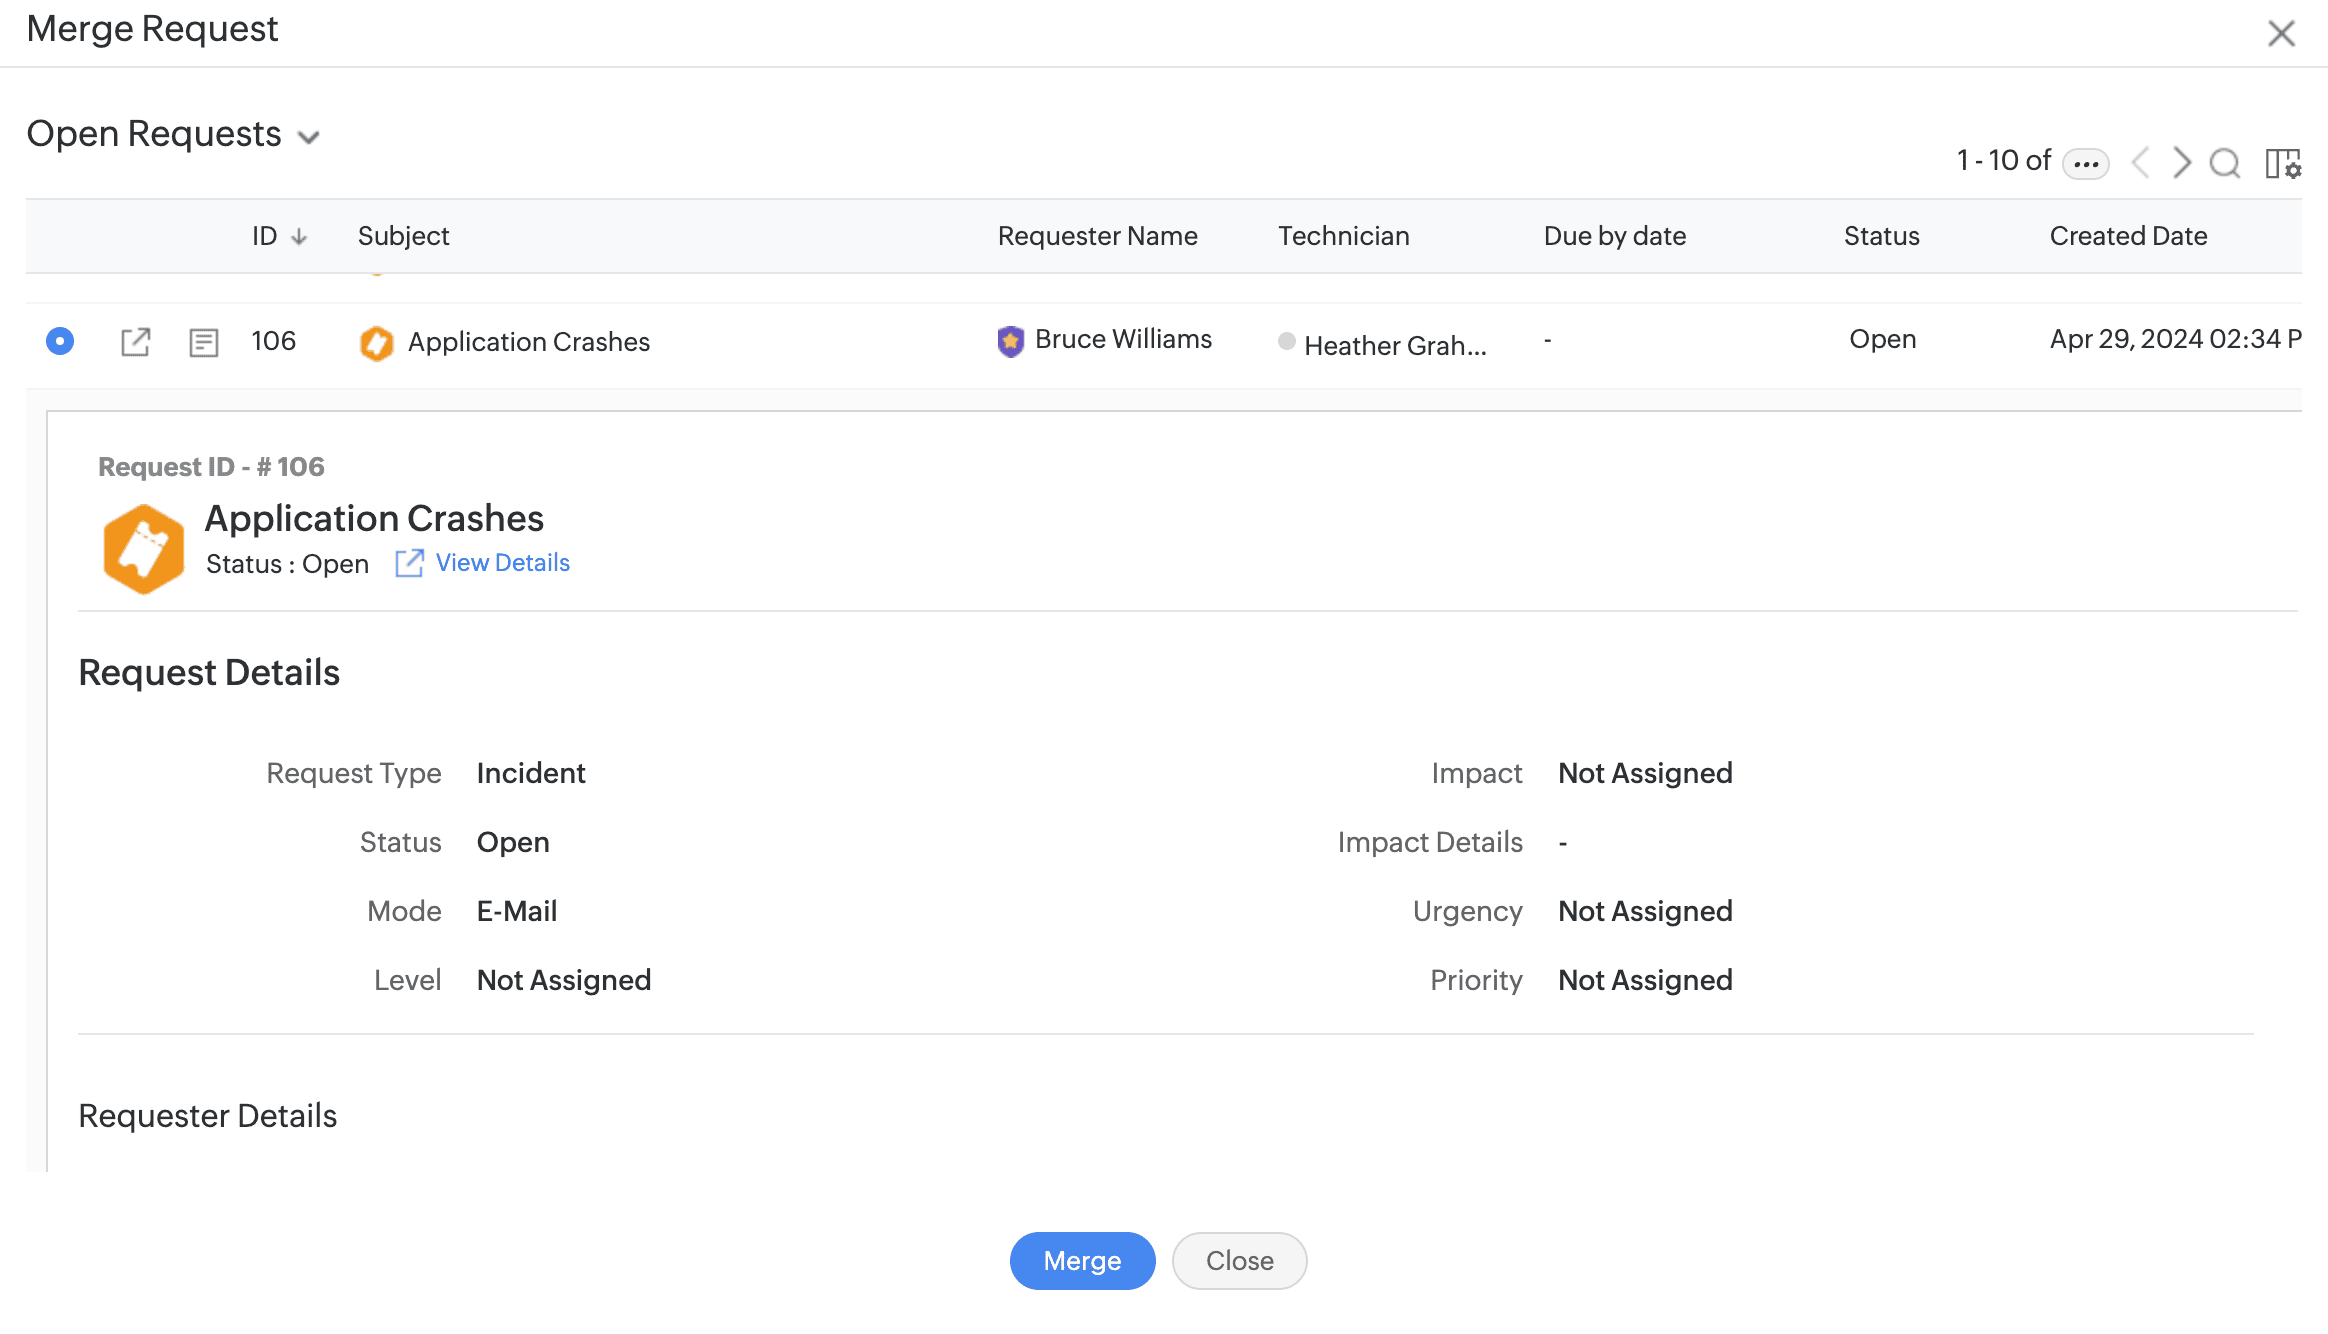Close the Merge Request dialog
2328x1334 pixels.
2281,33
